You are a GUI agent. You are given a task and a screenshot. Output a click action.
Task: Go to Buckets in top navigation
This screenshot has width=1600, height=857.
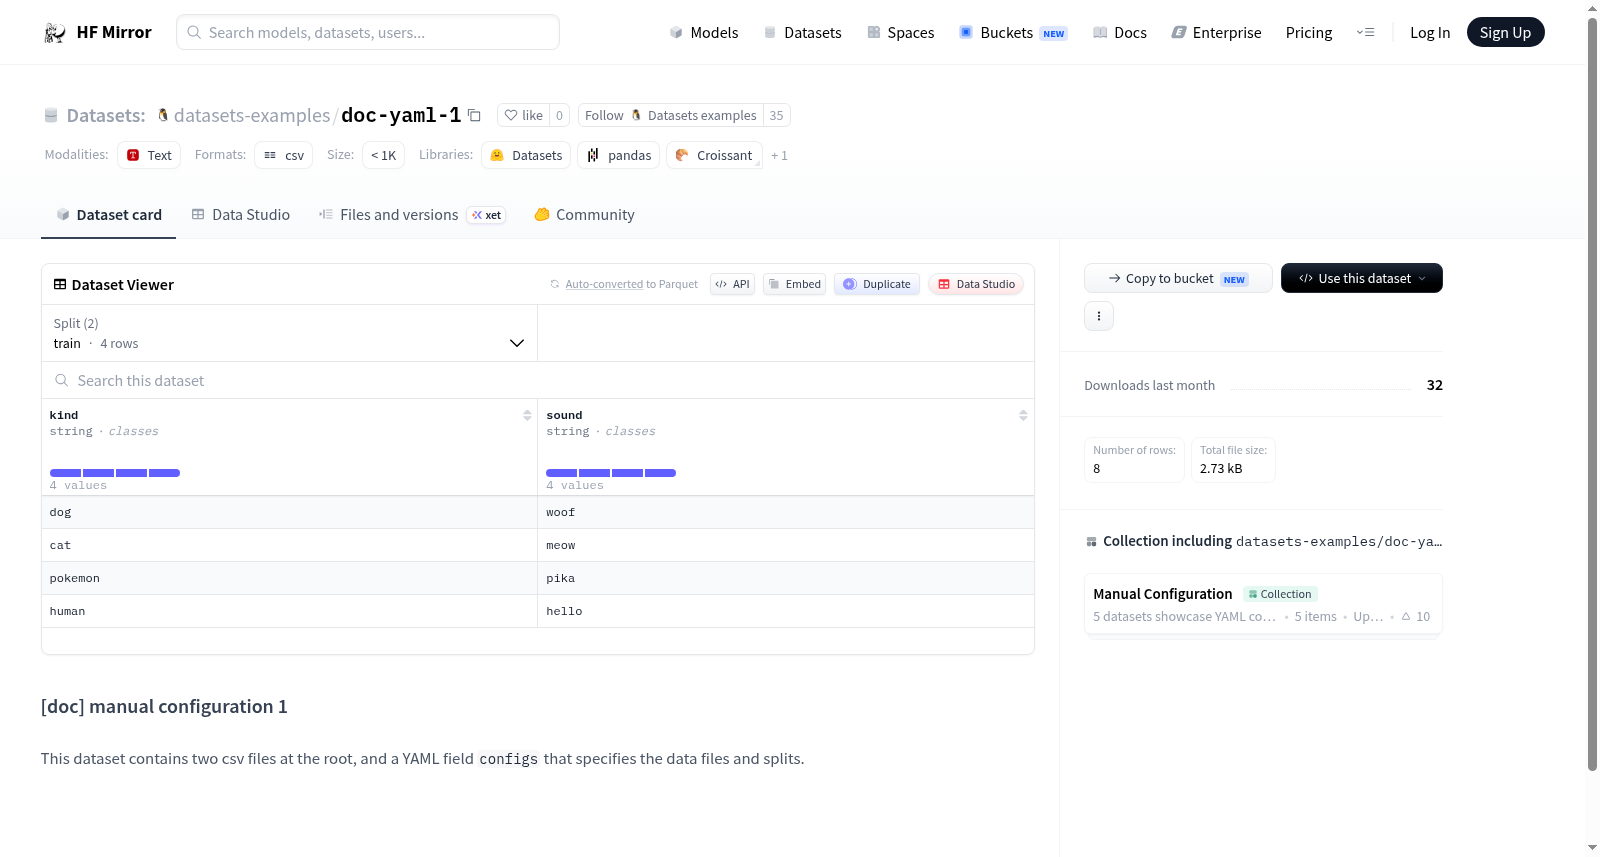pyautogui.click(x=1013, y=33)
